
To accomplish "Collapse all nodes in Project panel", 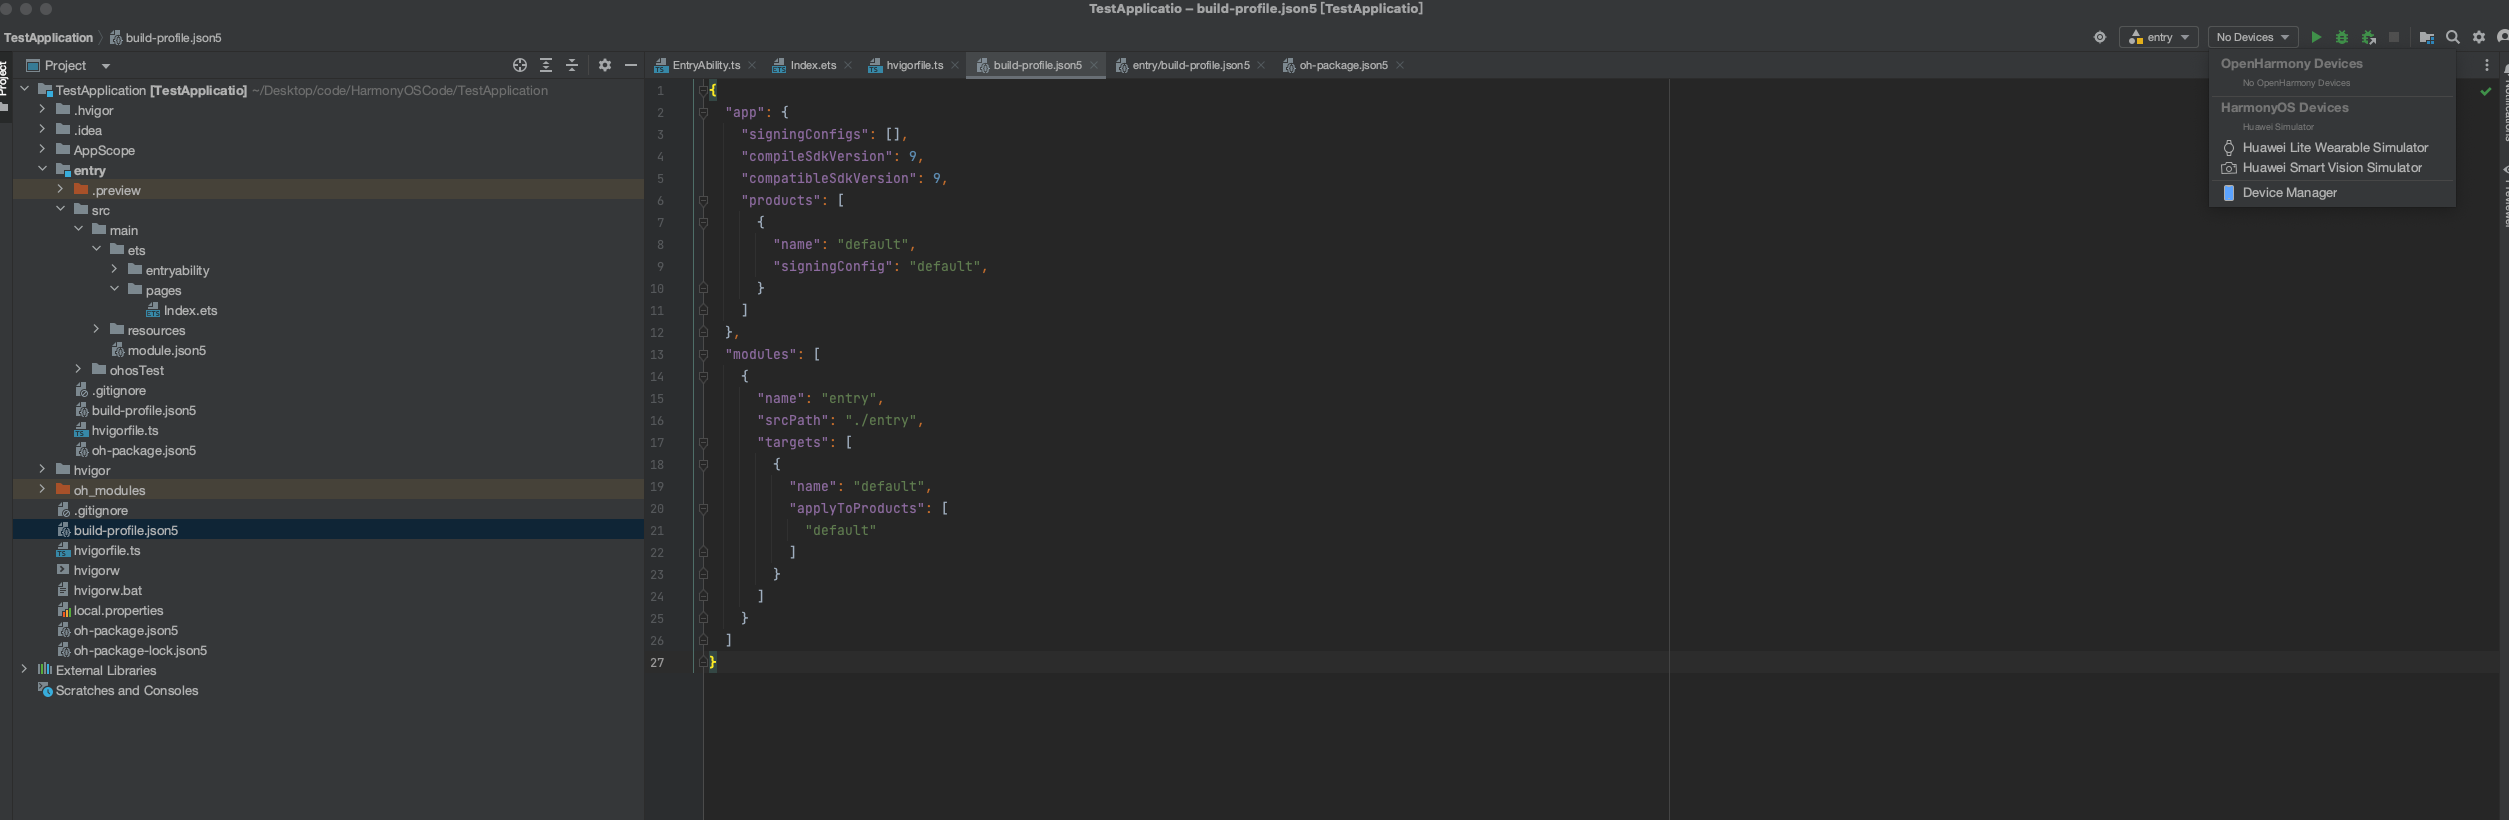I will 572,65.
